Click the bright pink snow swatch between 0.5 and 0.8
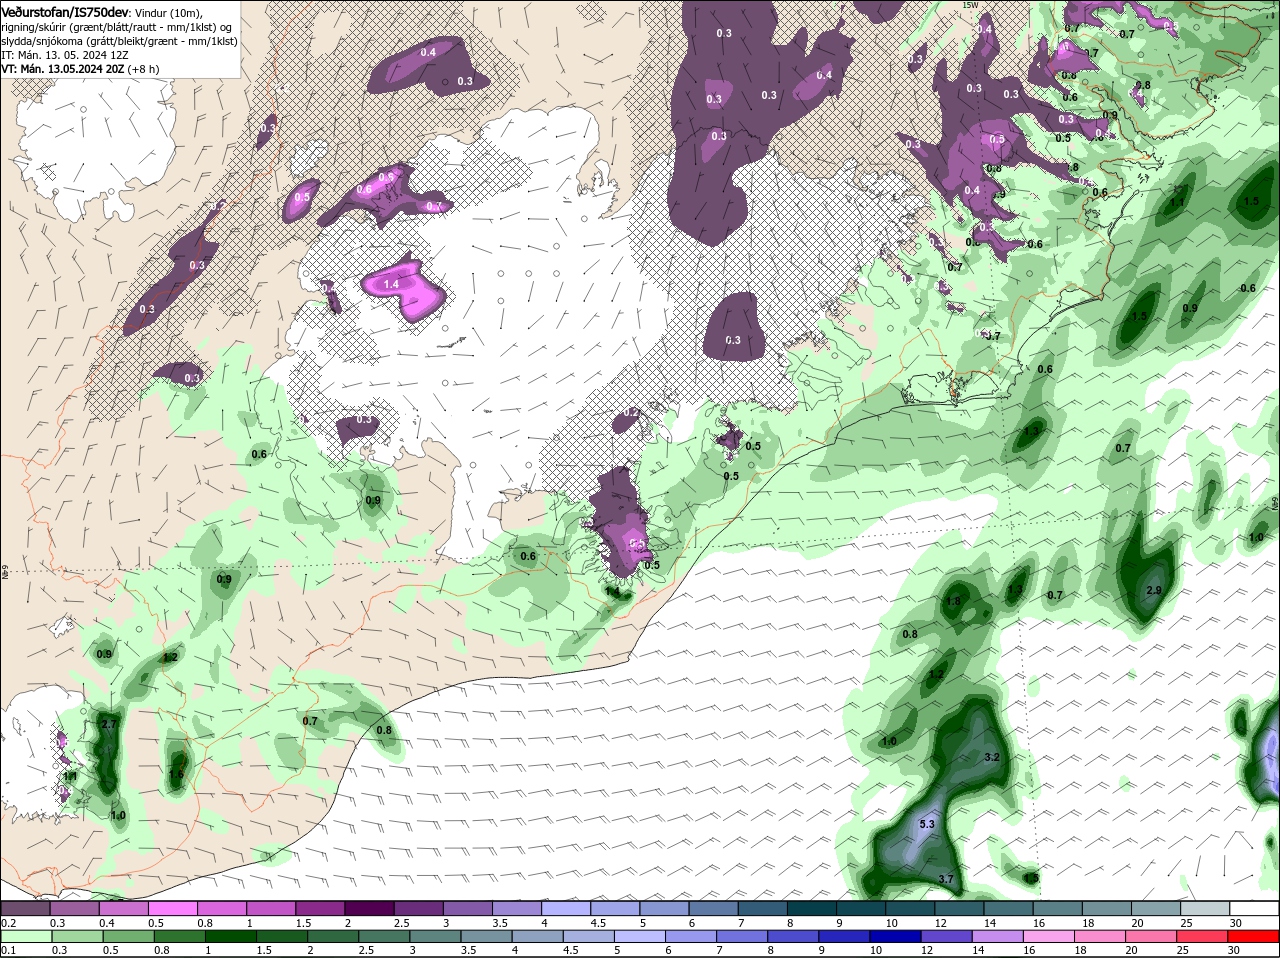The image size is (1280, 958). (x=172, y=908)
